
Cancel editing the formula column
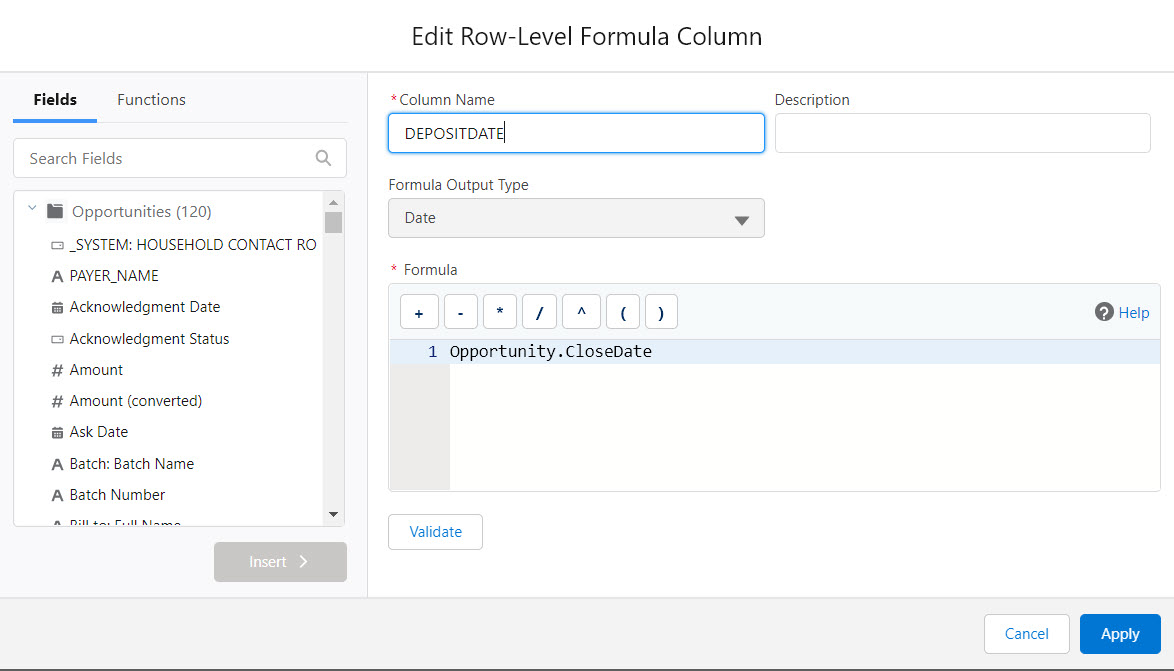click(x=1026, y=634)
